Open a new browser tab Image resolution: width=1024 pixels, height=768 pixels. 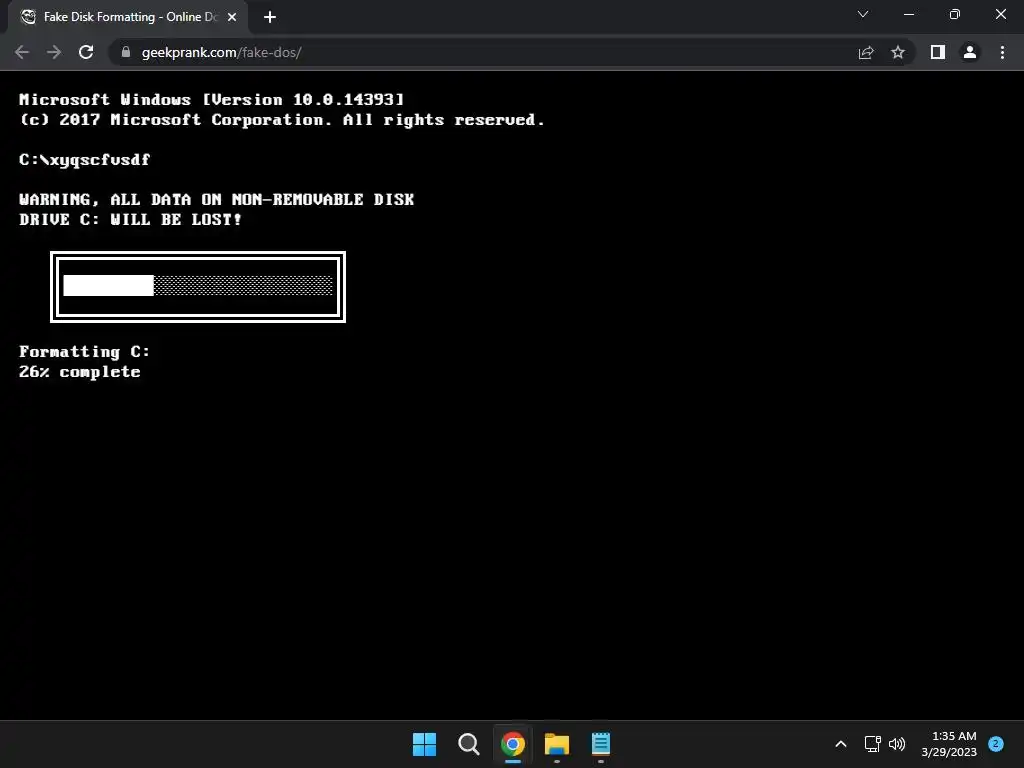[270, 17]
